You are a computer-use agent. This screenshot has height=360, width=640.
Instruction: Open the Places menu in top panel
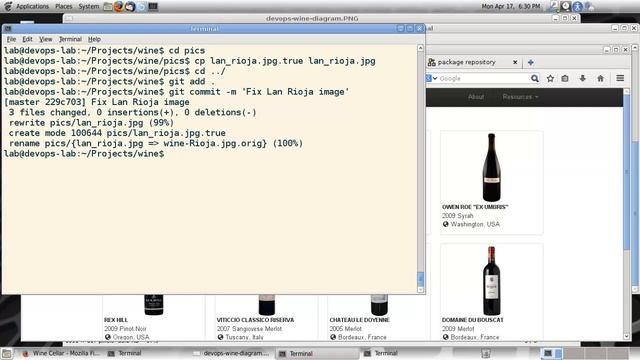tap(64, 7)
